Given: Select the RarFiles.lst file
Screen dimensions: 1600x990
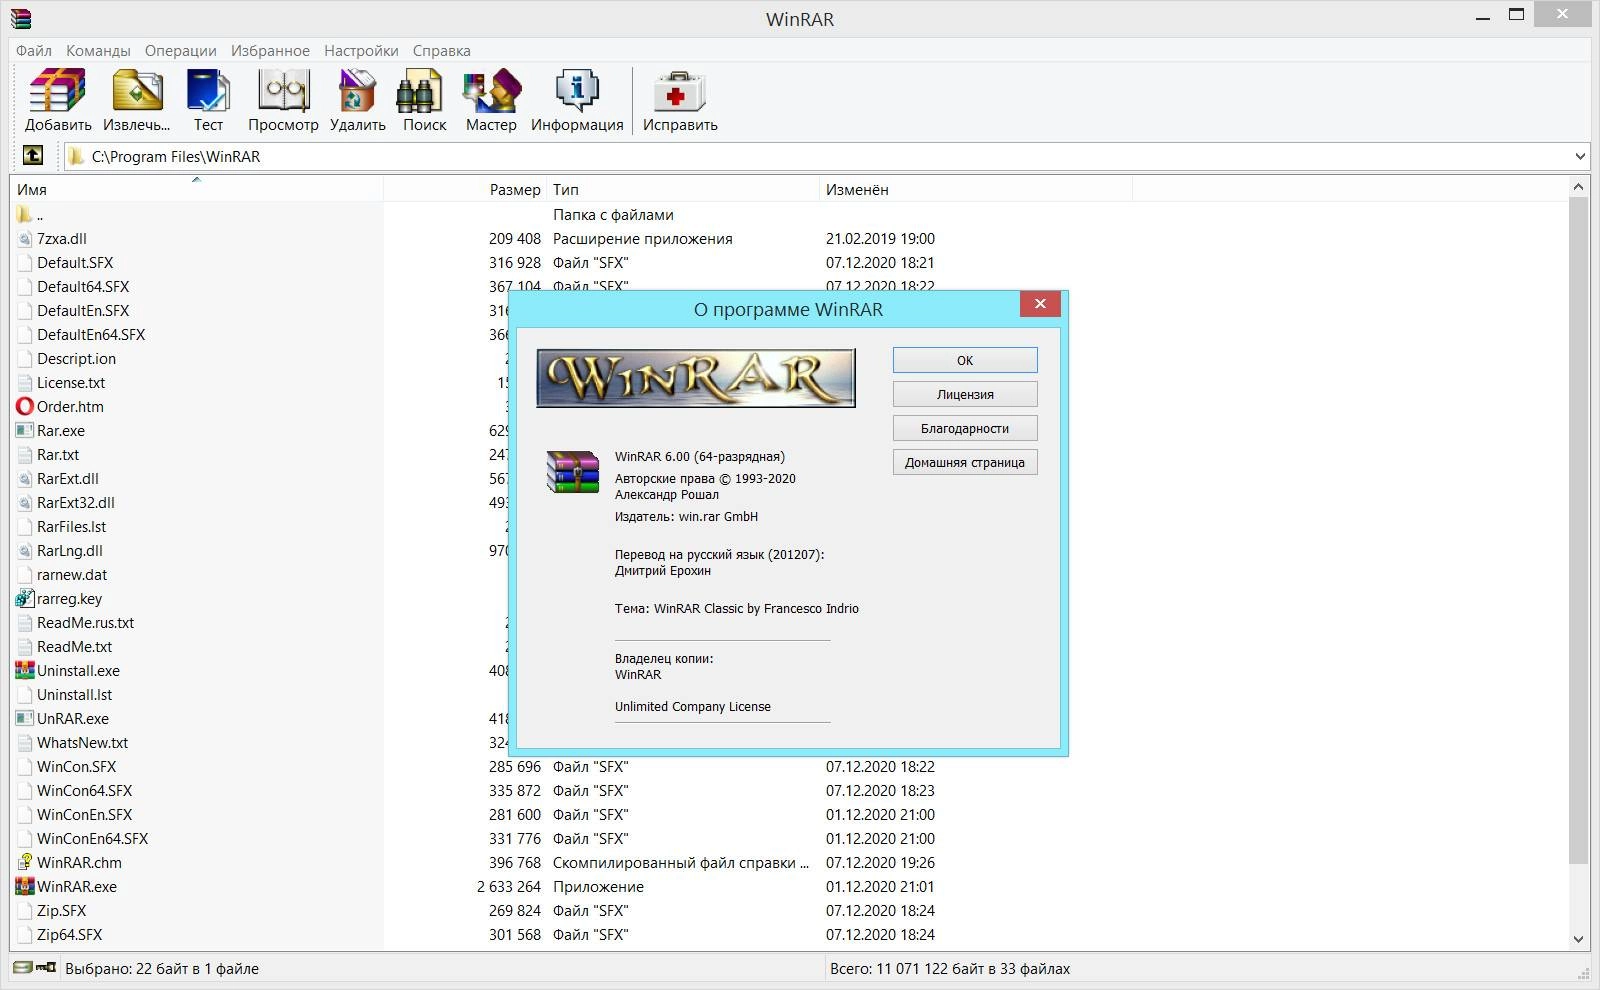Looking at the screenshot, I should pos(71,526).
